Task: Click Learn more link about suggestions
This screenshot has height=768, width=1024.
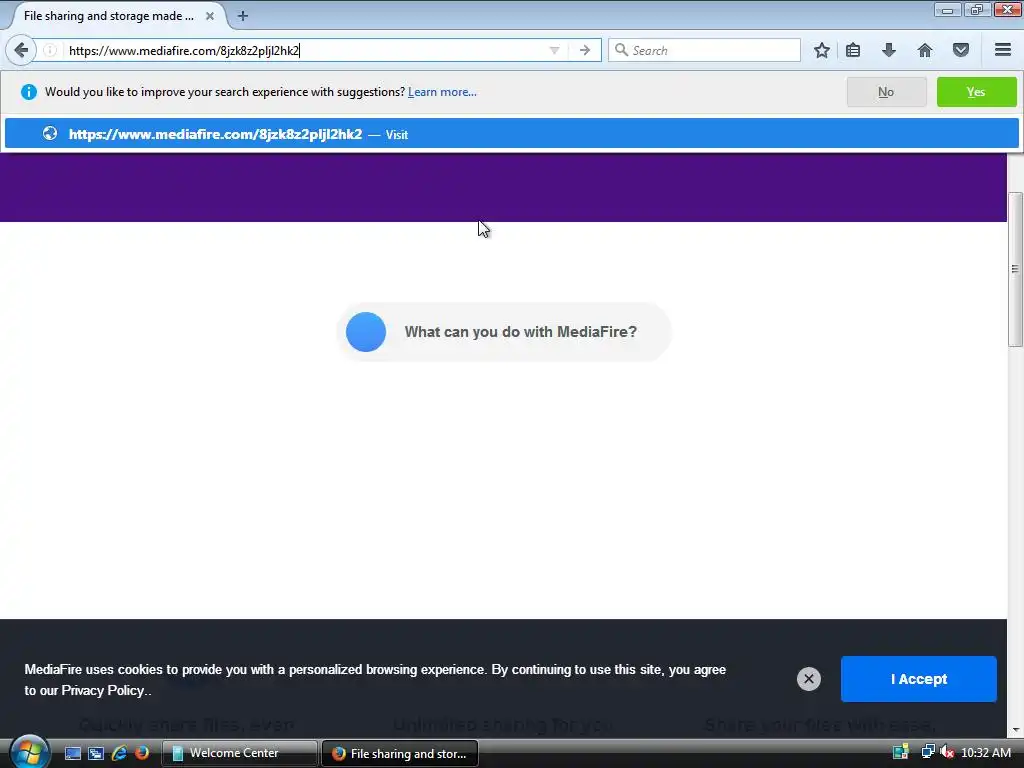Action: [442, 92]
